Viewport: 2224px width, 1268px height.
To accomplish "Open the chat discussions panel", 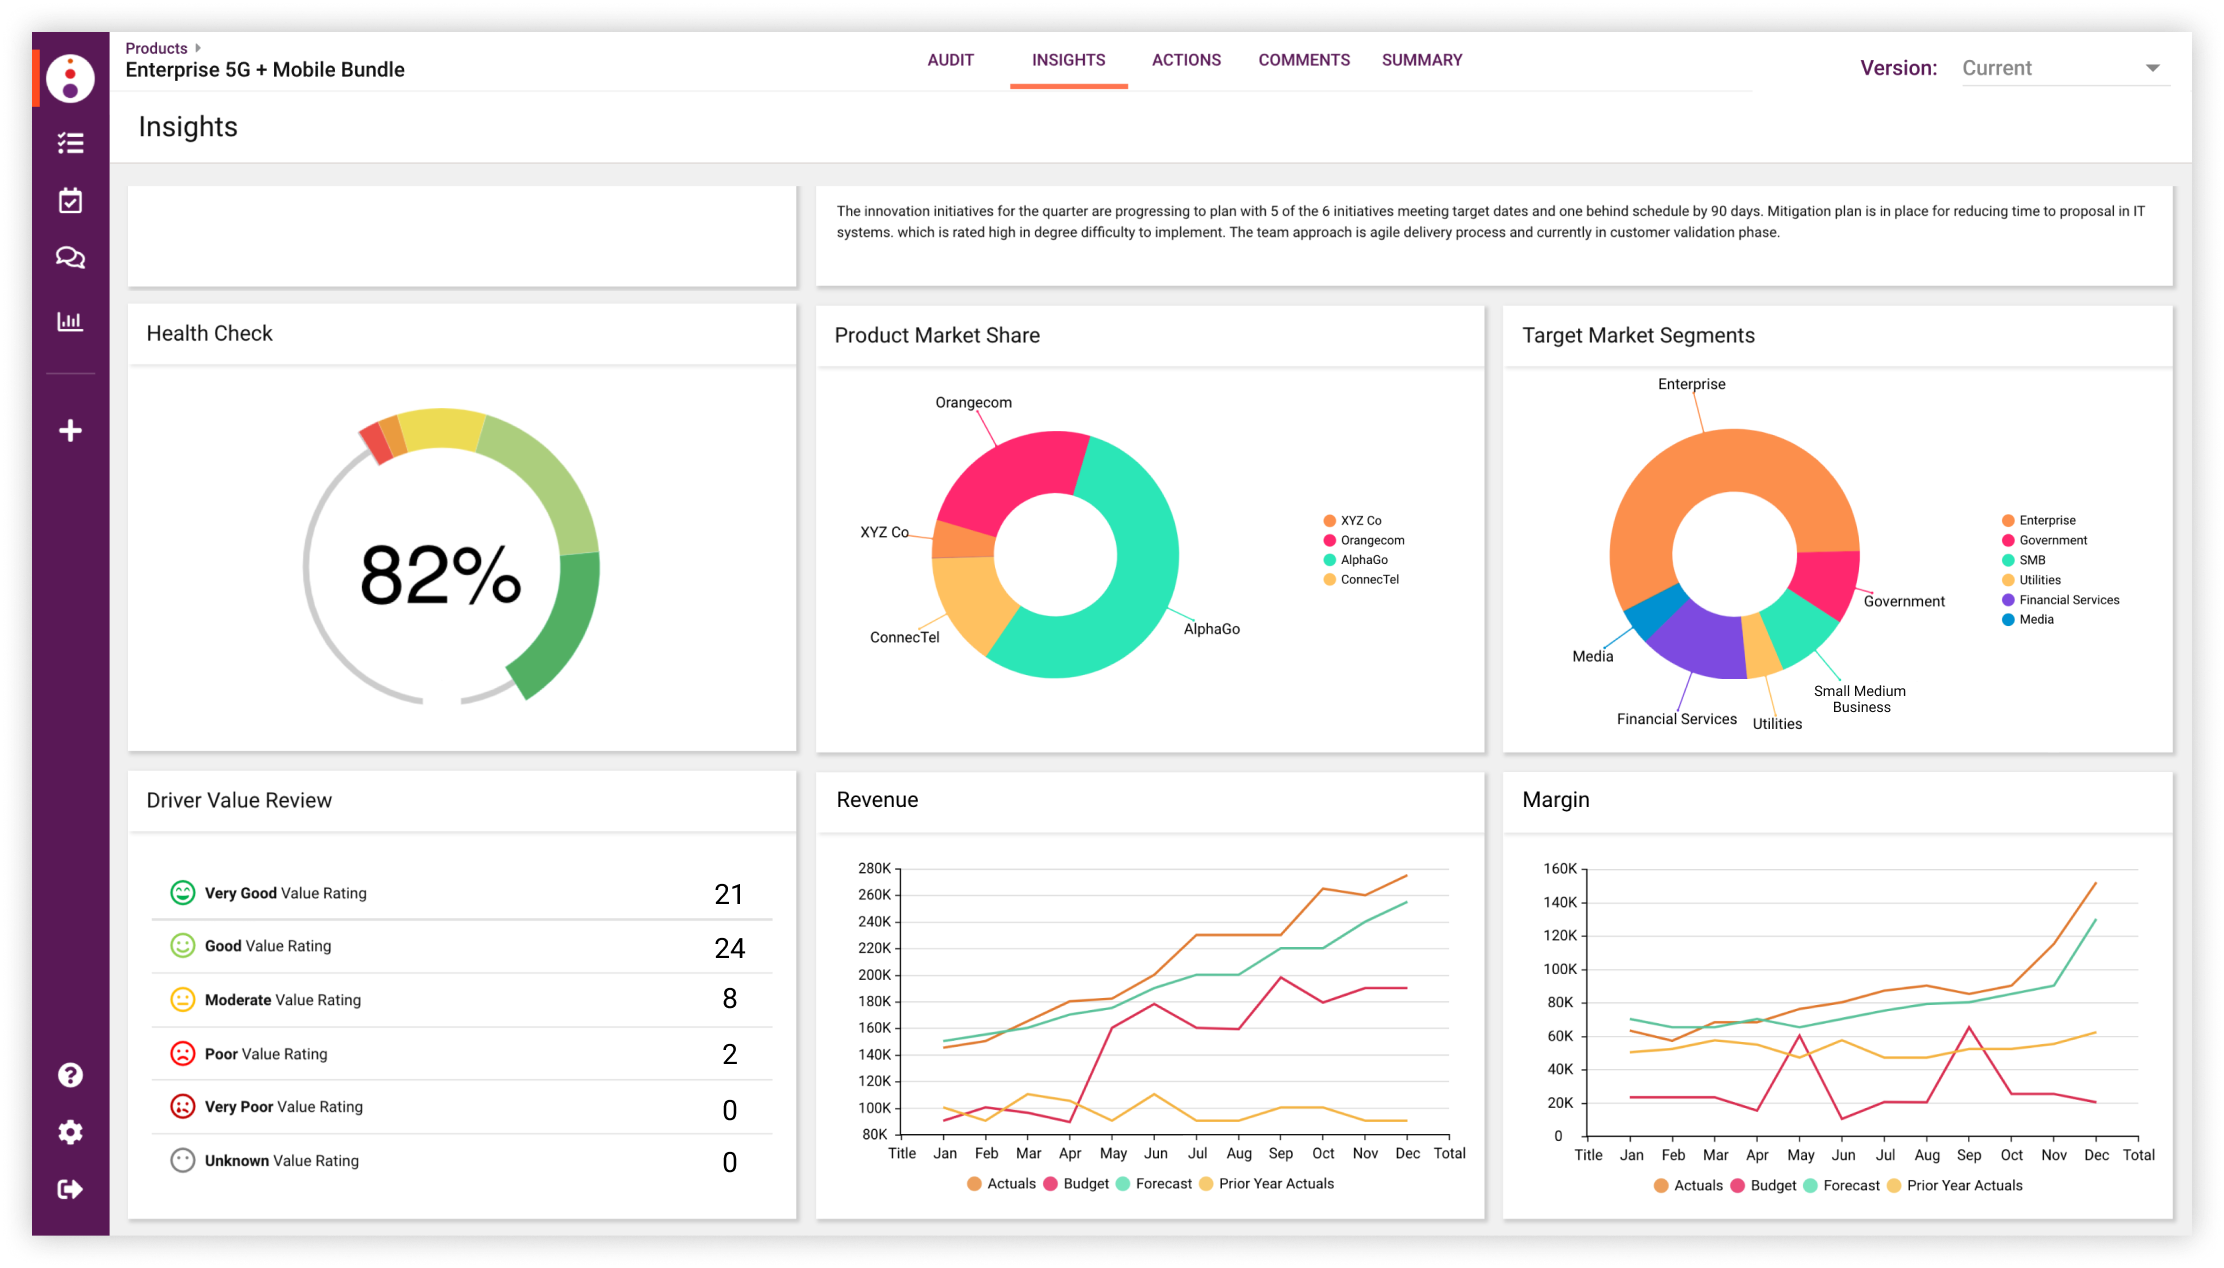I will 70,258.
